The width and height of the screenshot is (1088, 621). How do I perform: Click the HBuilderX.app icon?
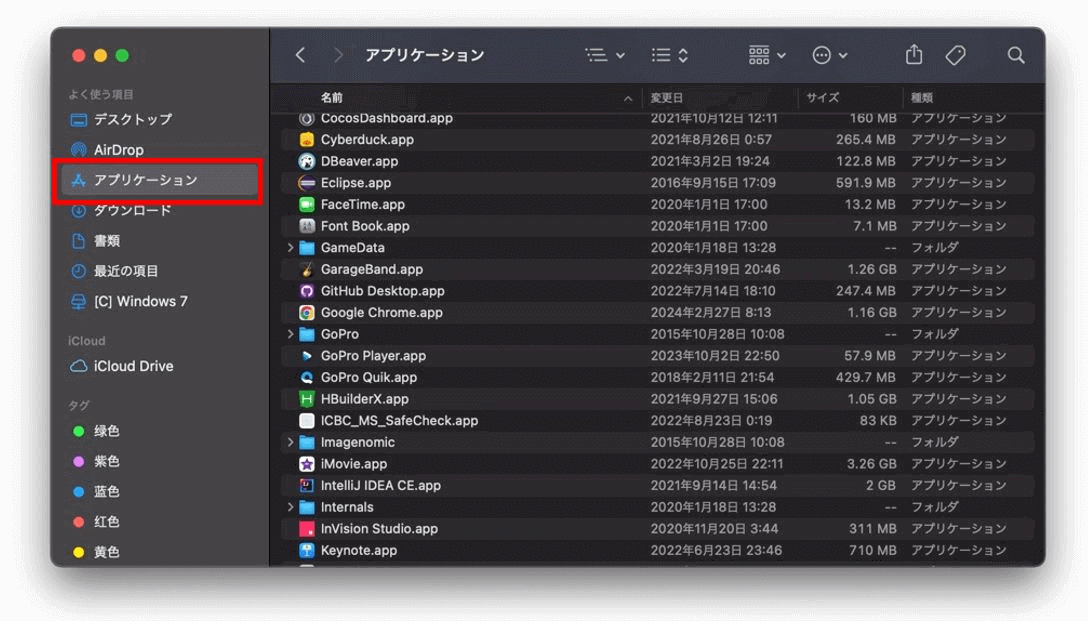pyautogui.click(x=307, y=399)
